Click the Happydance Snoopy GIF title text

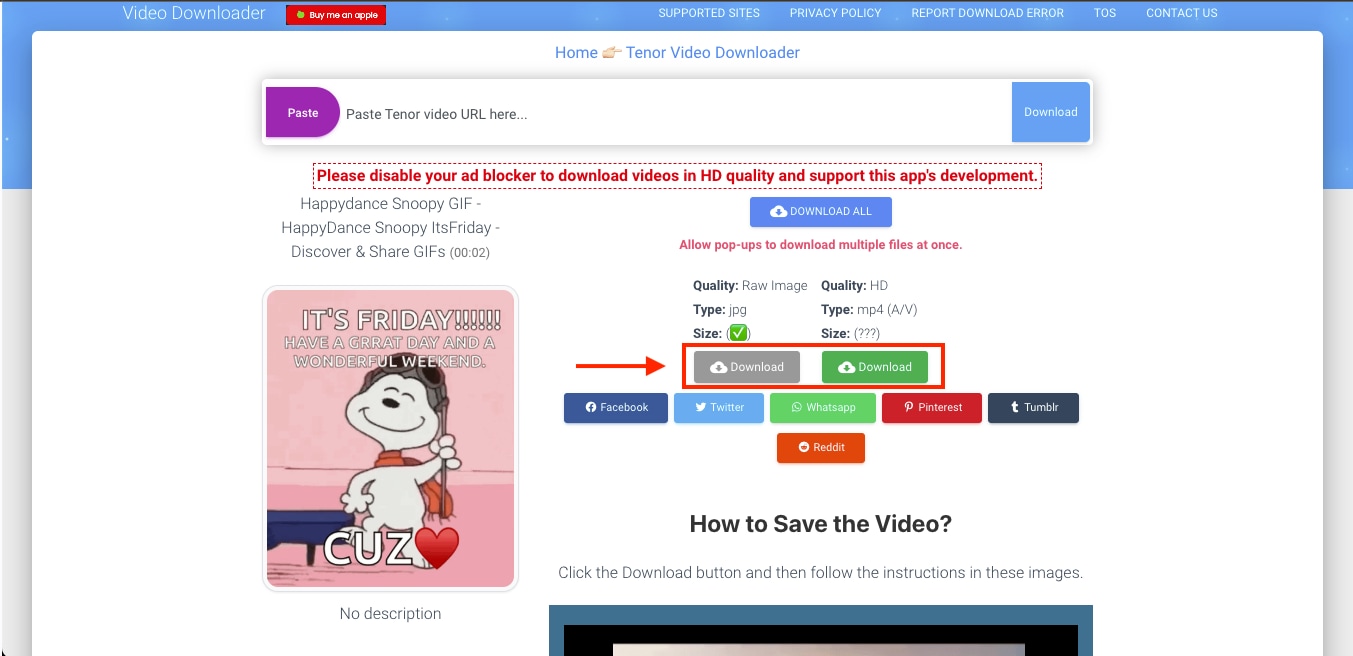point(391,228)
